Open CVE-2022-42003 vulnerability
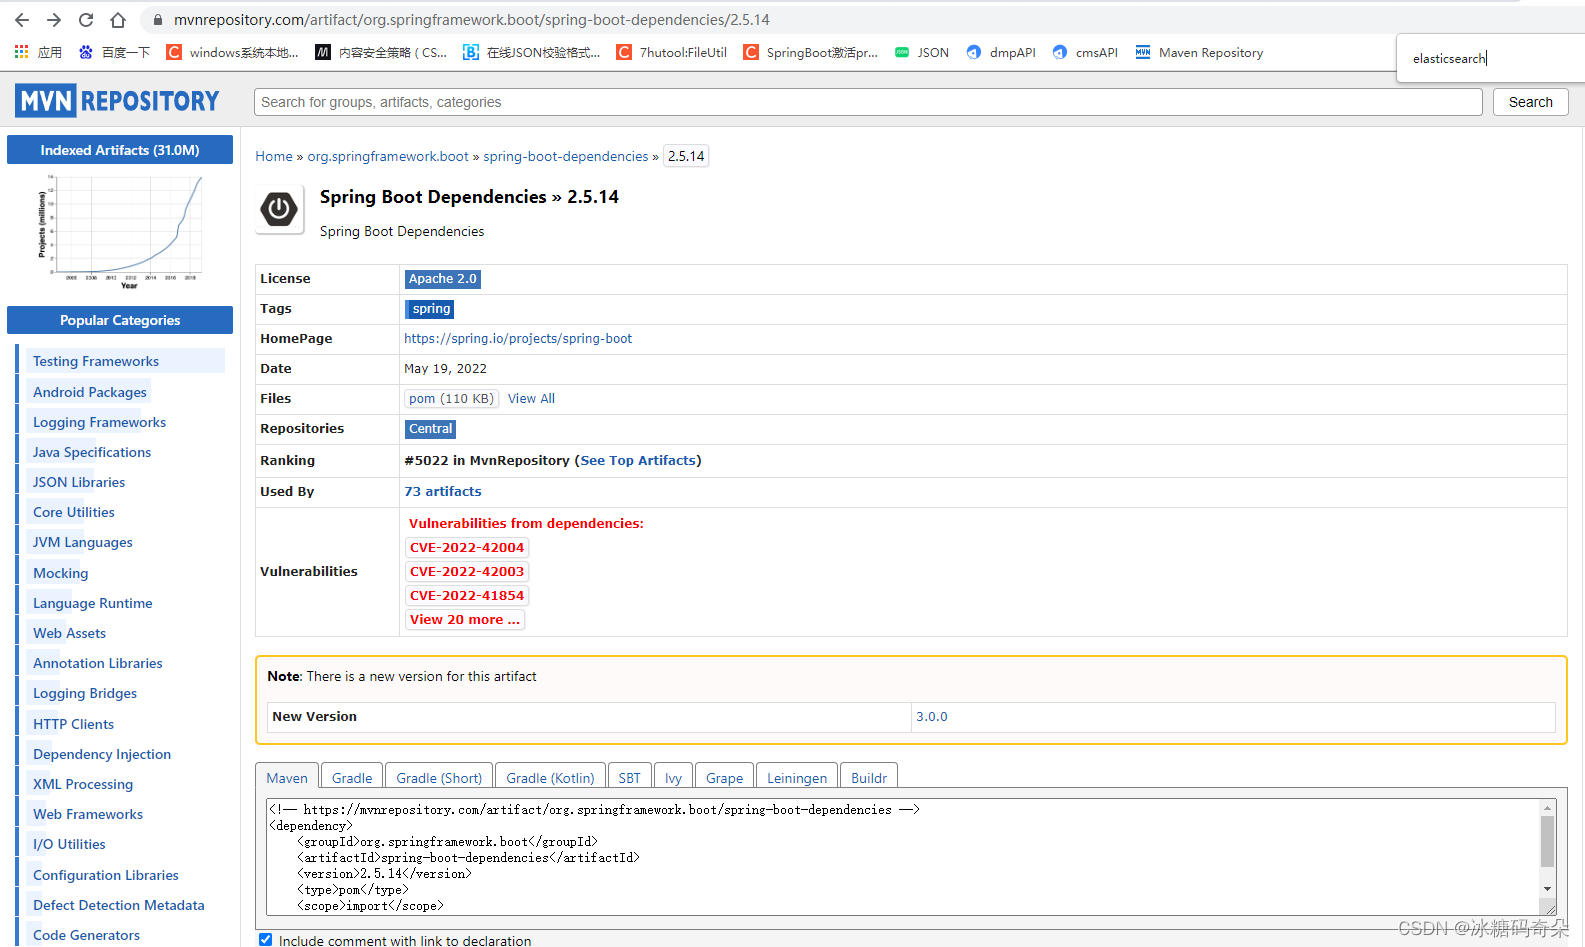The height and width of the screenshot is (947, 1585). 467,571
